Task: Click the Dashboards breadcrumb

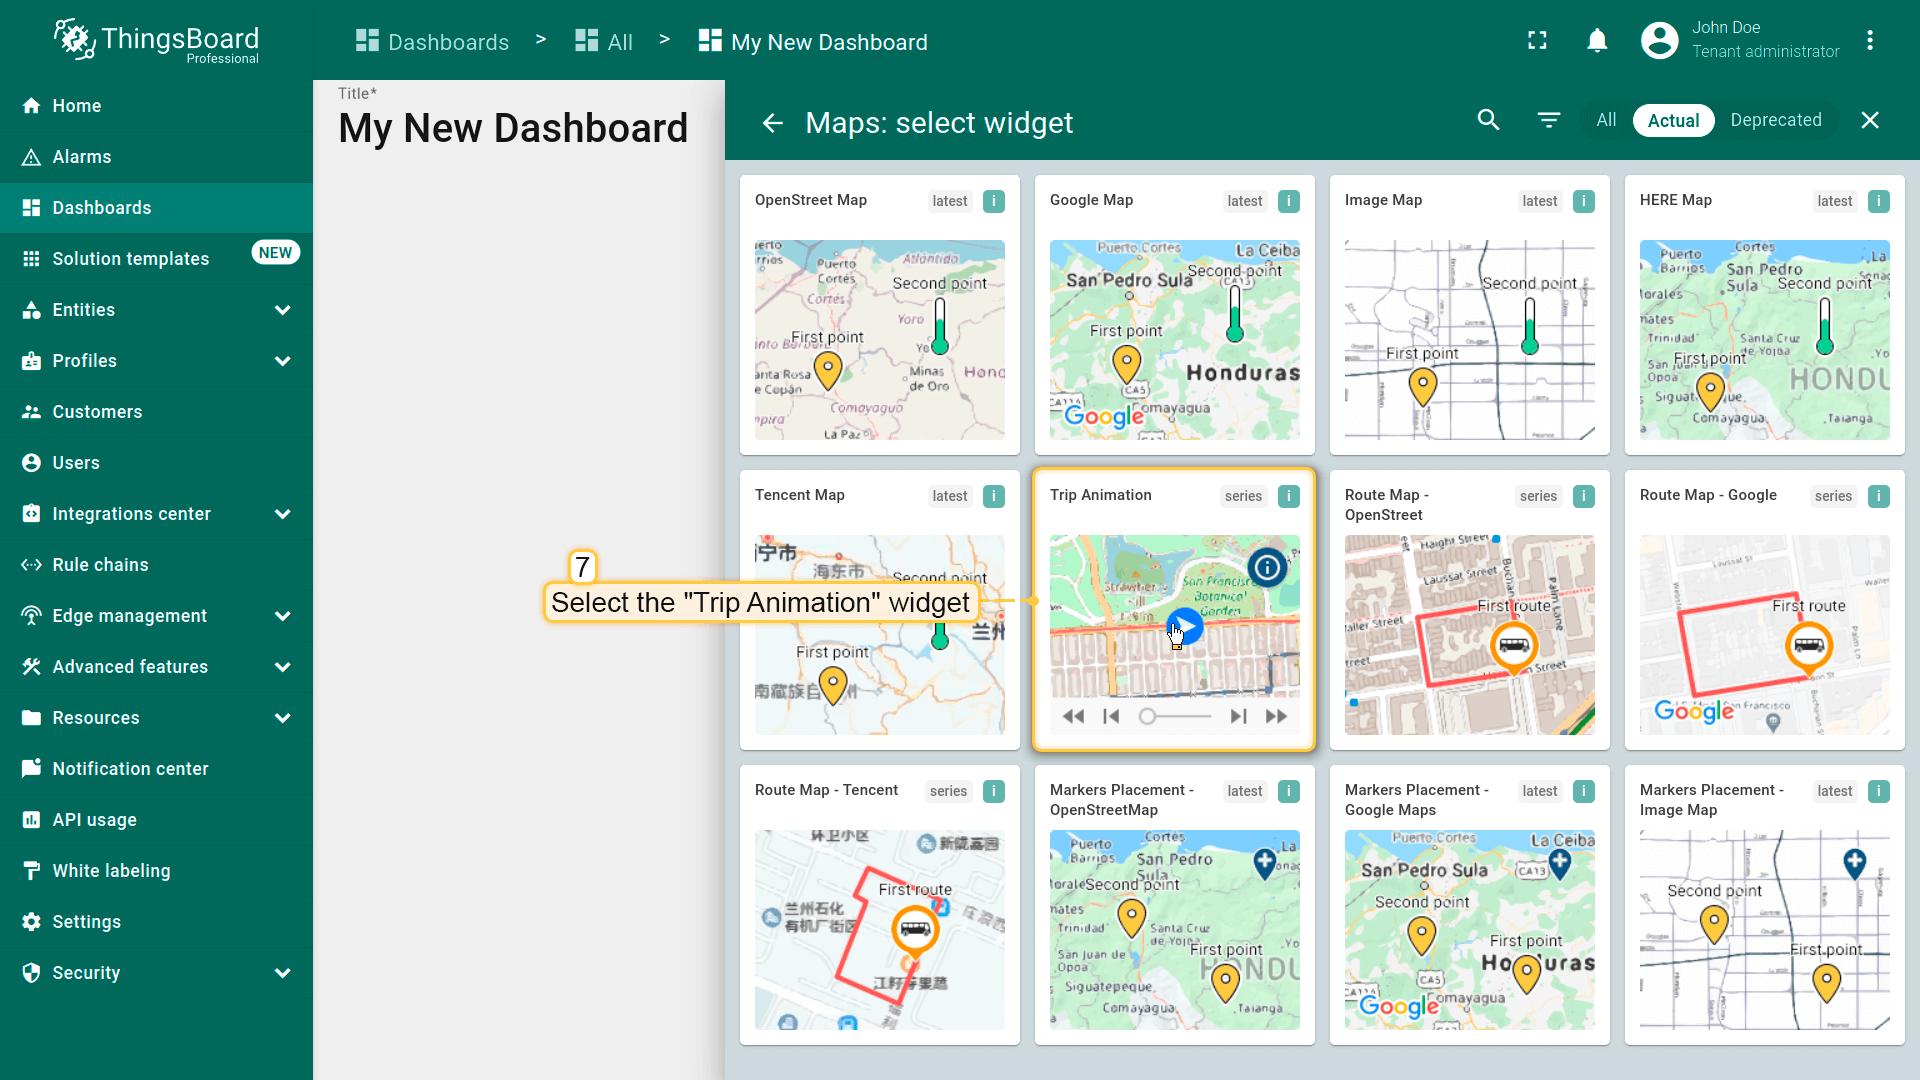Action: [x=432, y=42]
